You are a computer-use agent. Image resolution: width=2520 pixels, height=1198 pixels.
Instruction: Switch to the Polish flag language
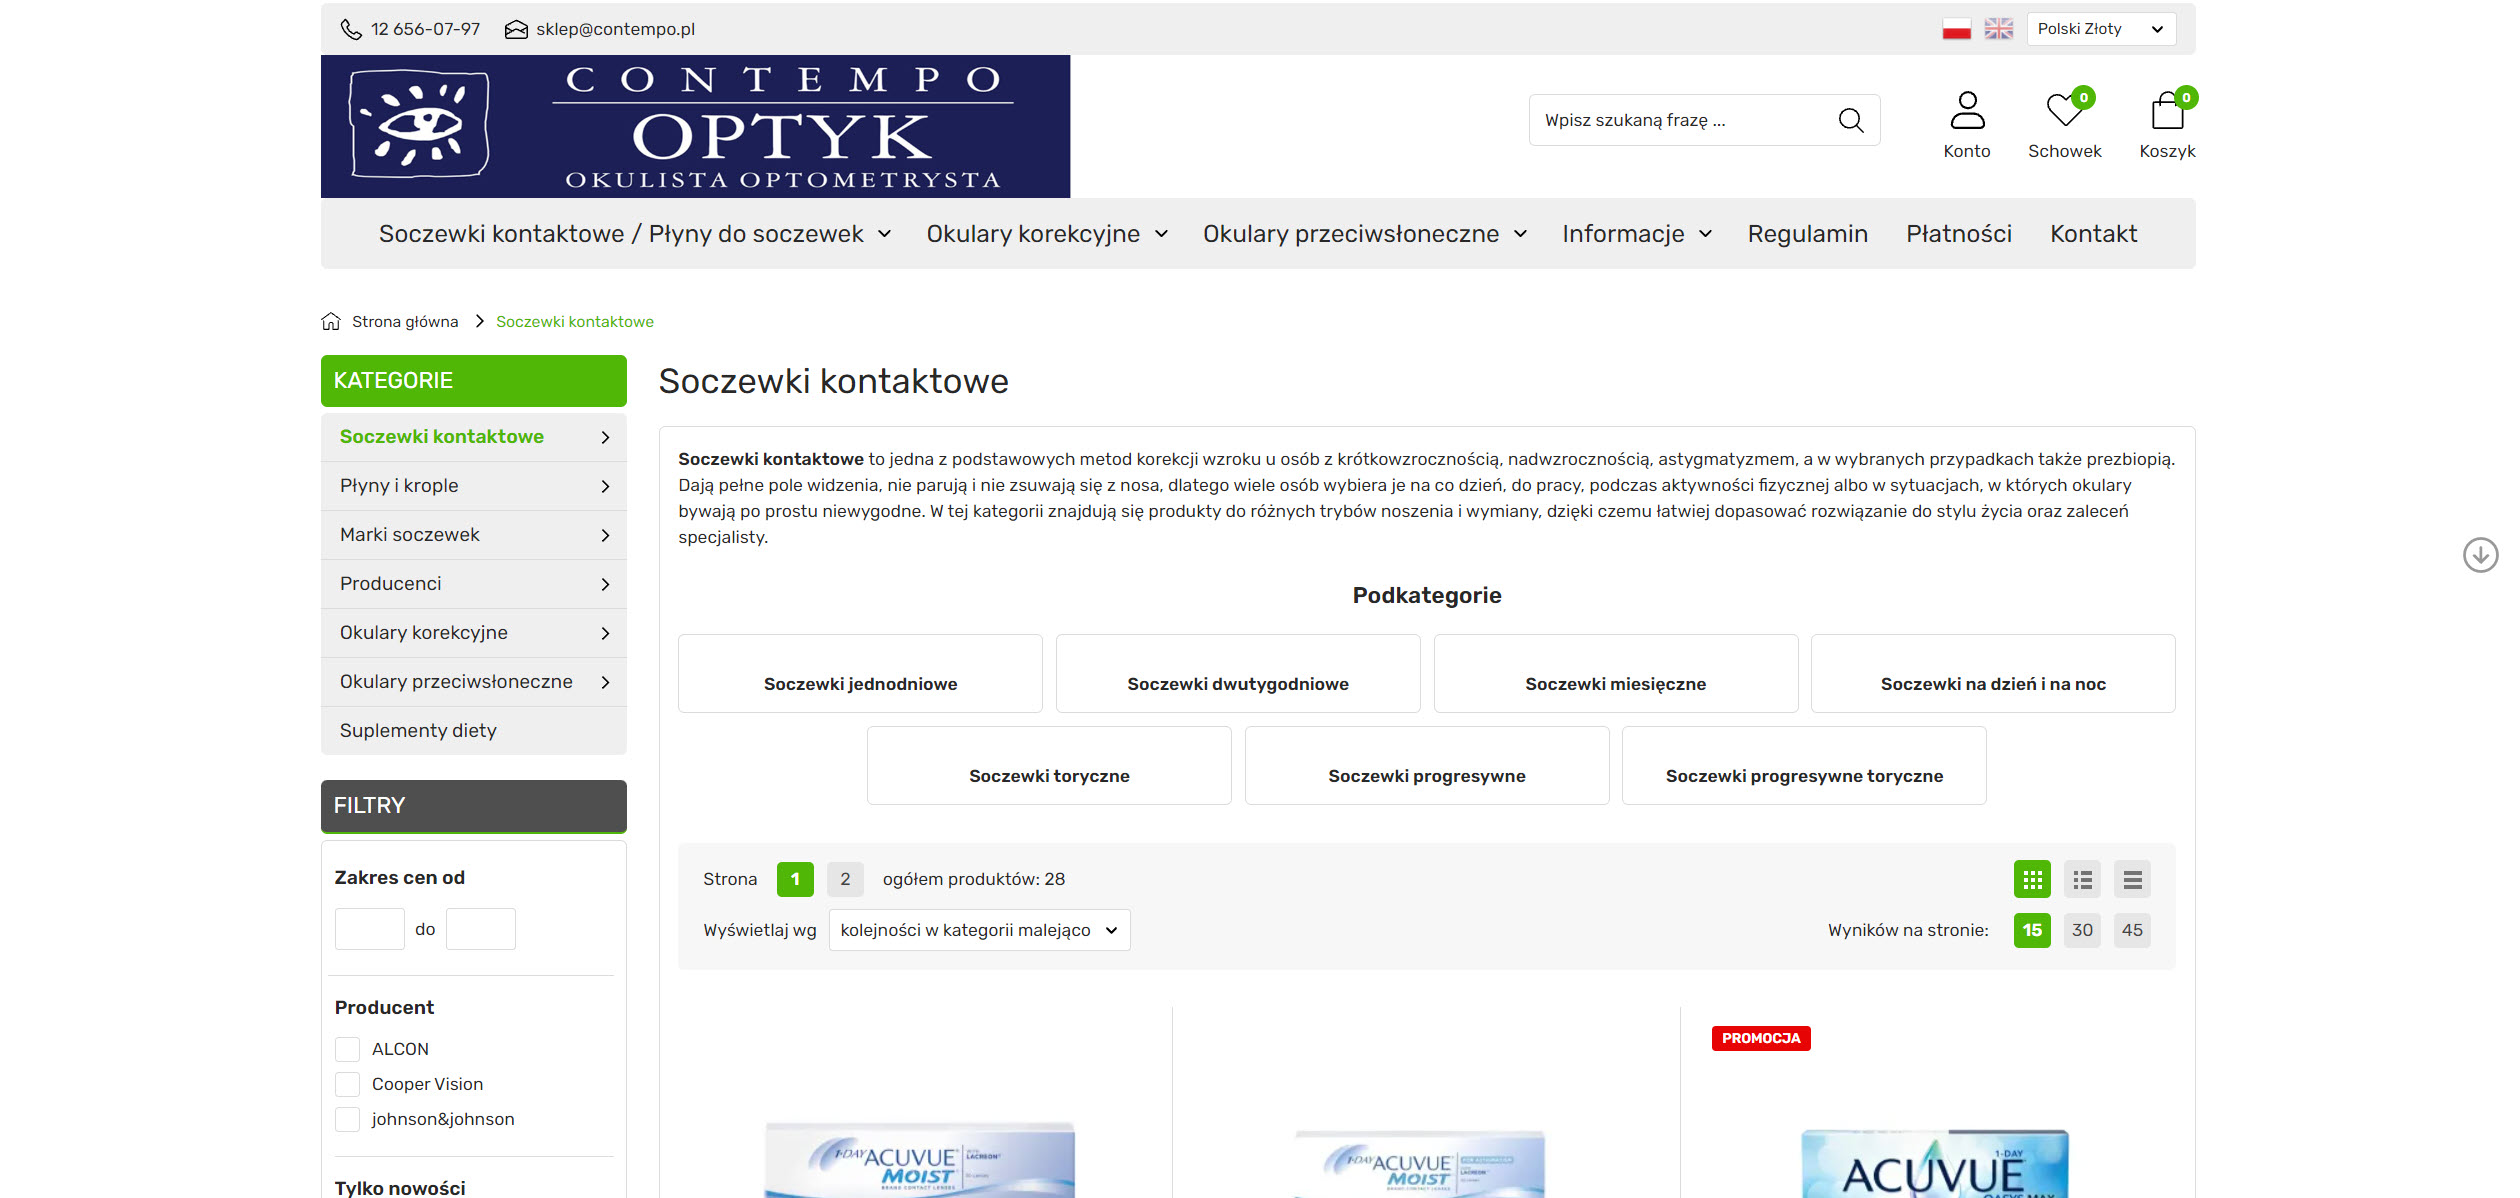point(1956,29)
